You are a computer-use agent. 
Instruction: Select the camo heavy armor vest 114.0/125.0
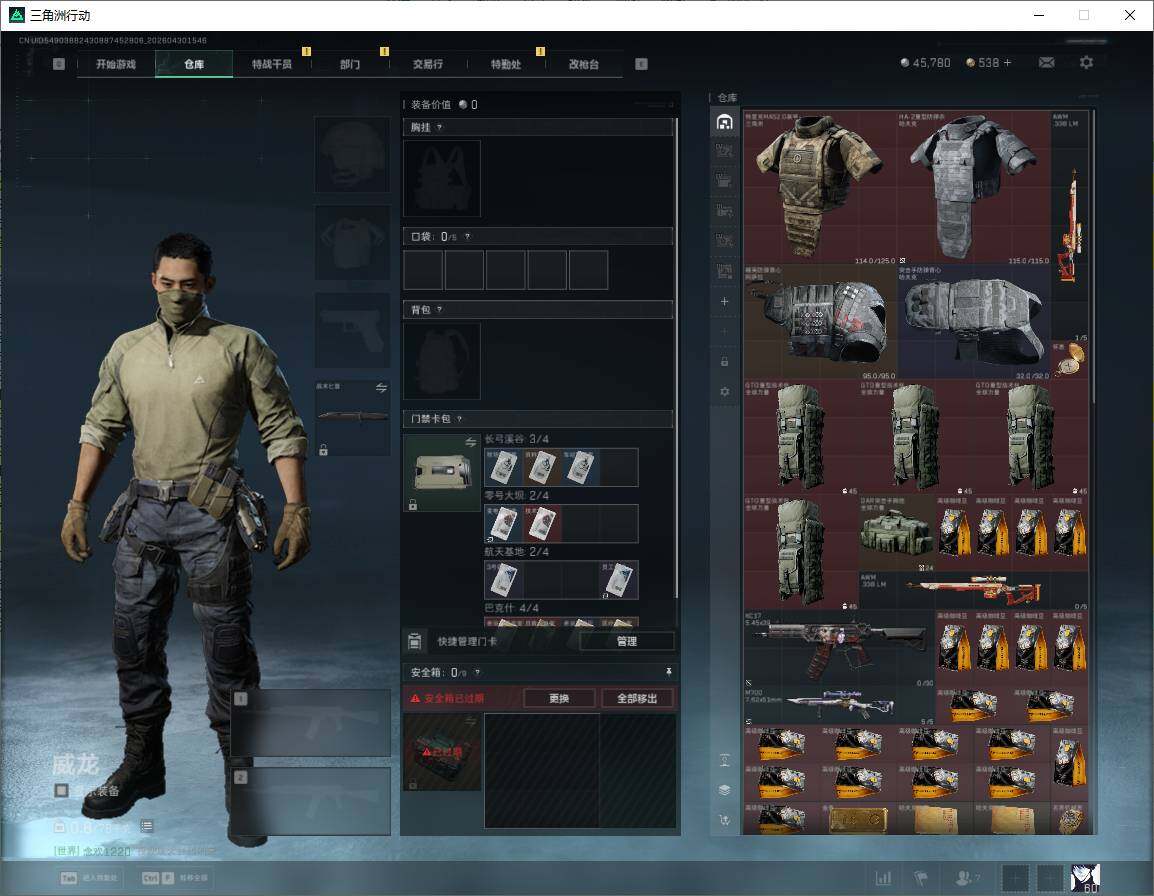[820, 188]
